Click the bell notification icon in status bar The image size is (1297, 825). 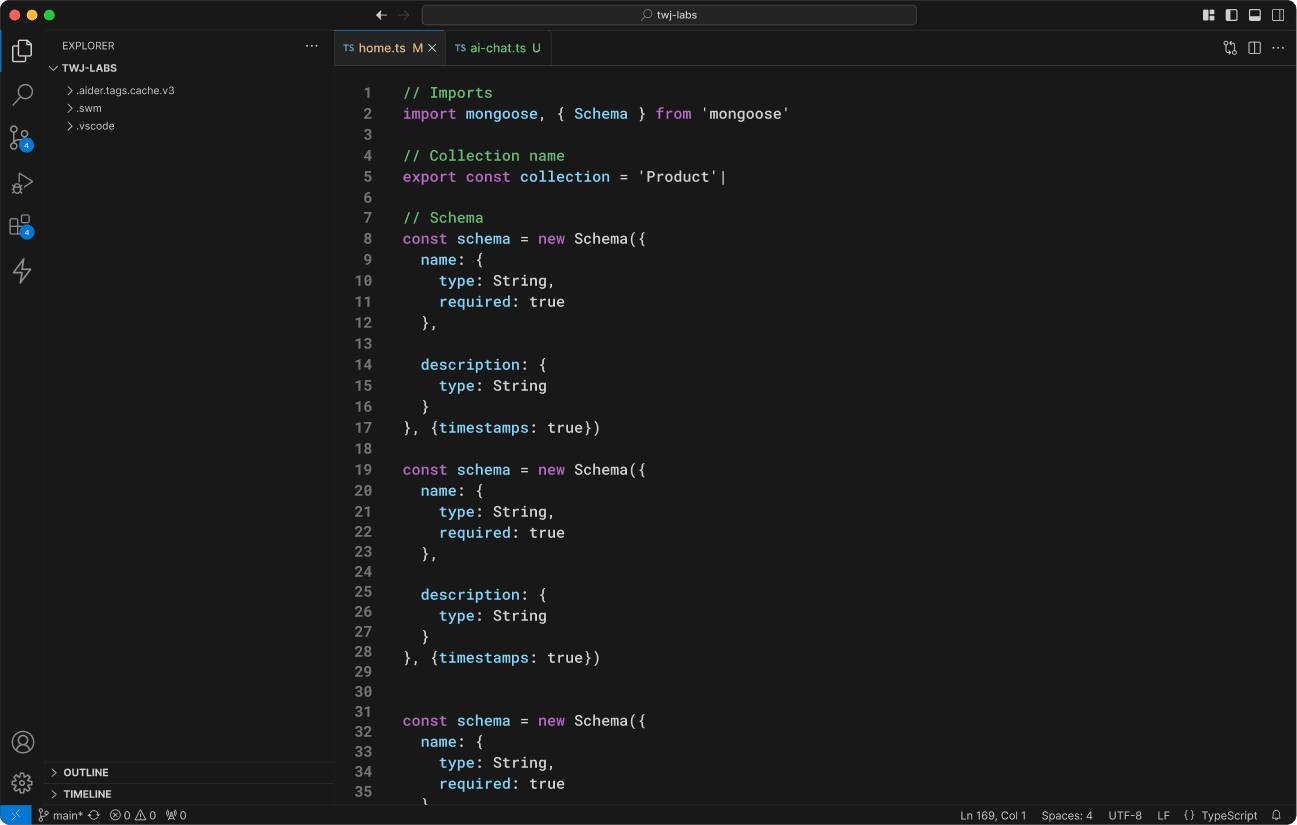tap(1277, 815)
